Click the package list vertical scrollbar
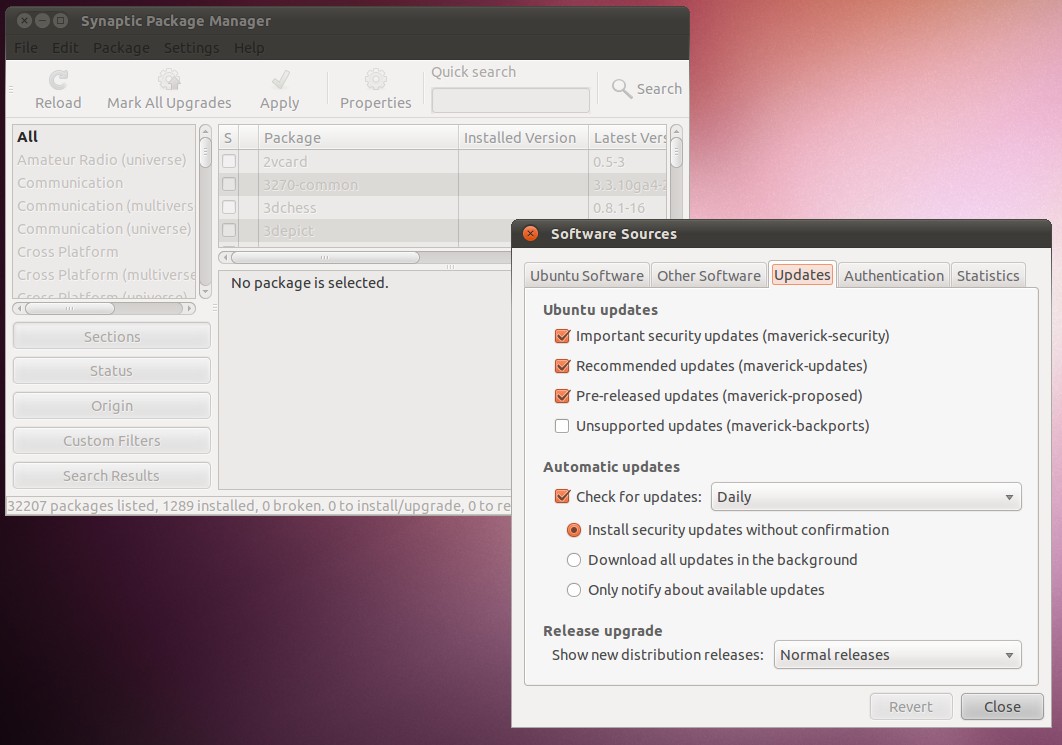The height and width of the screenshot is (745, 1062). pyautogui.click(x=676, y=173)
